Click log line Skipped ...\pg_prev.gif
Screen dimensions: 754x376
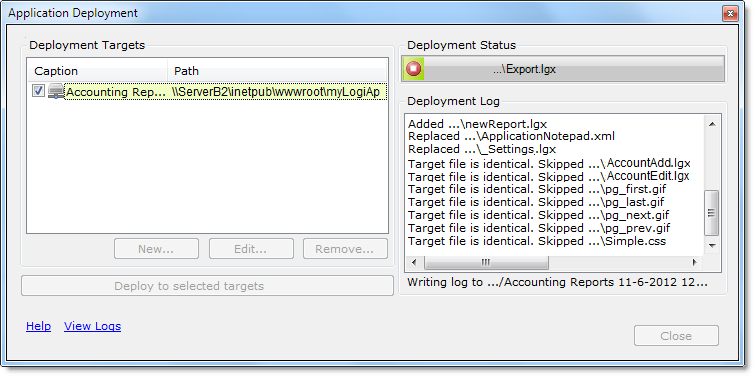tap(539, 228)
